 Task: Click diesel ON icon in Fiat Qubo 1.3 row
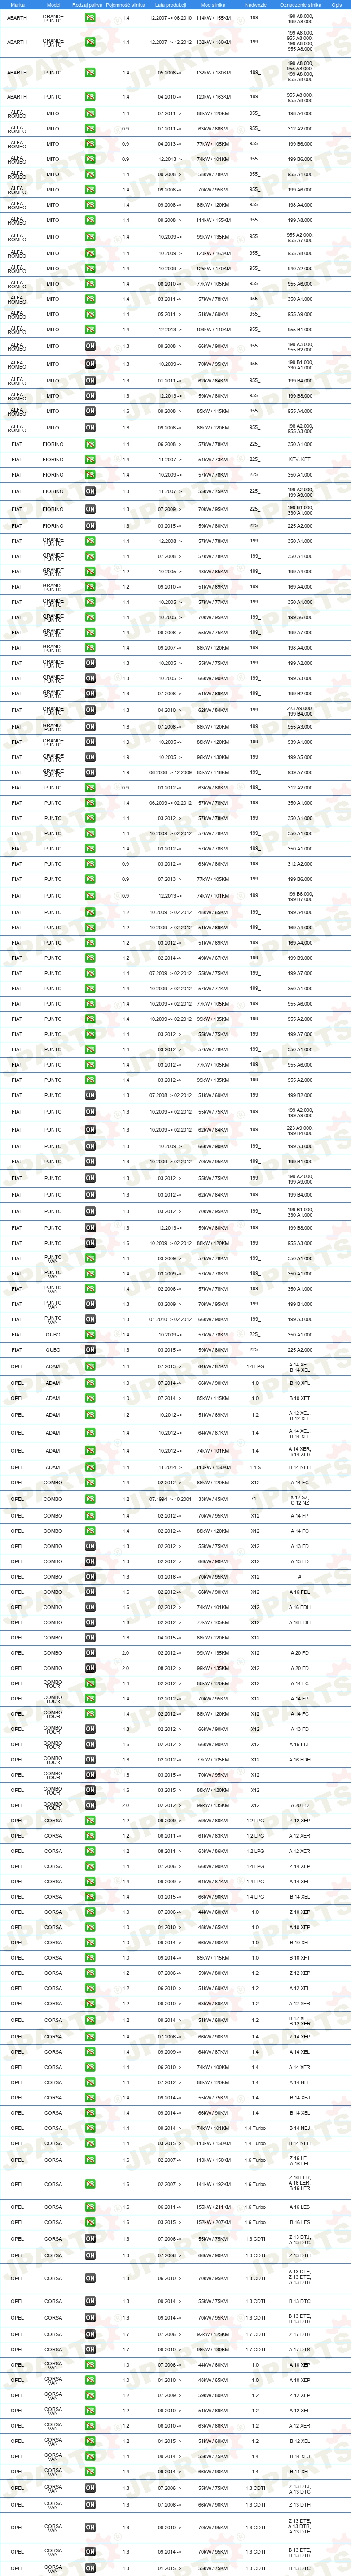[x=90, y=1349]
